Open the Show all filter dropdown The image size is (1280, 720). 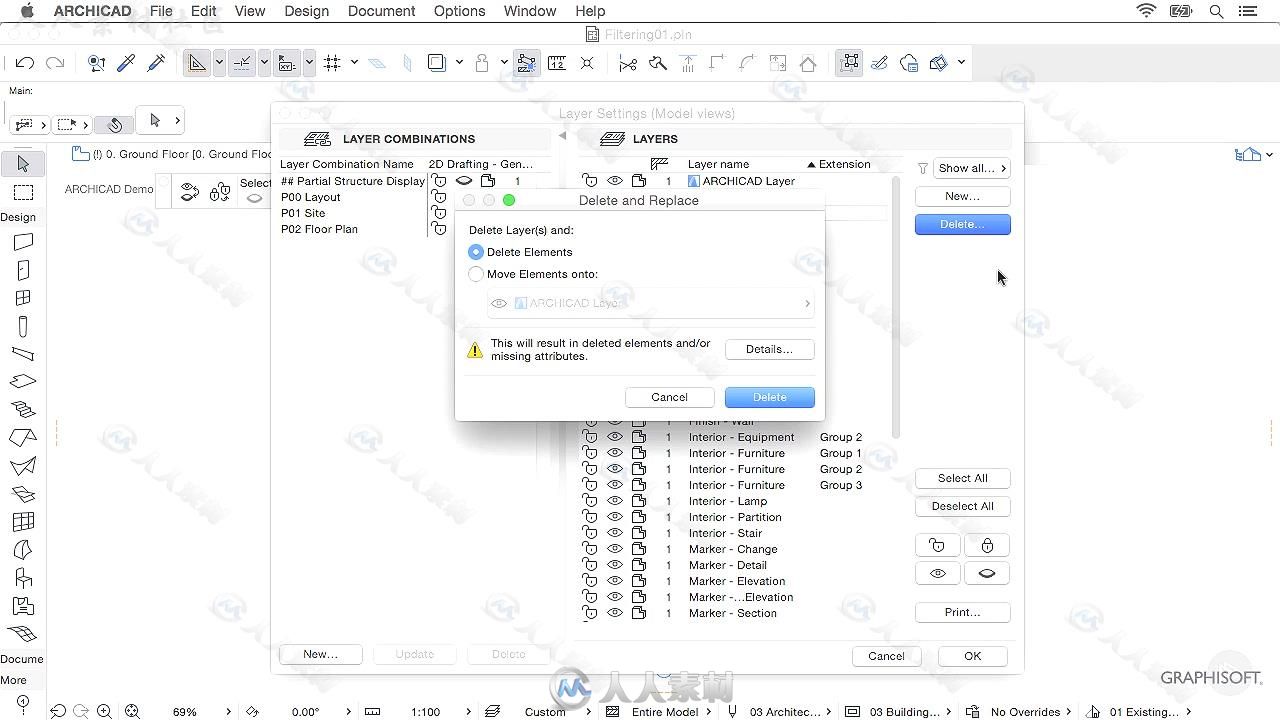click(972, 168)
